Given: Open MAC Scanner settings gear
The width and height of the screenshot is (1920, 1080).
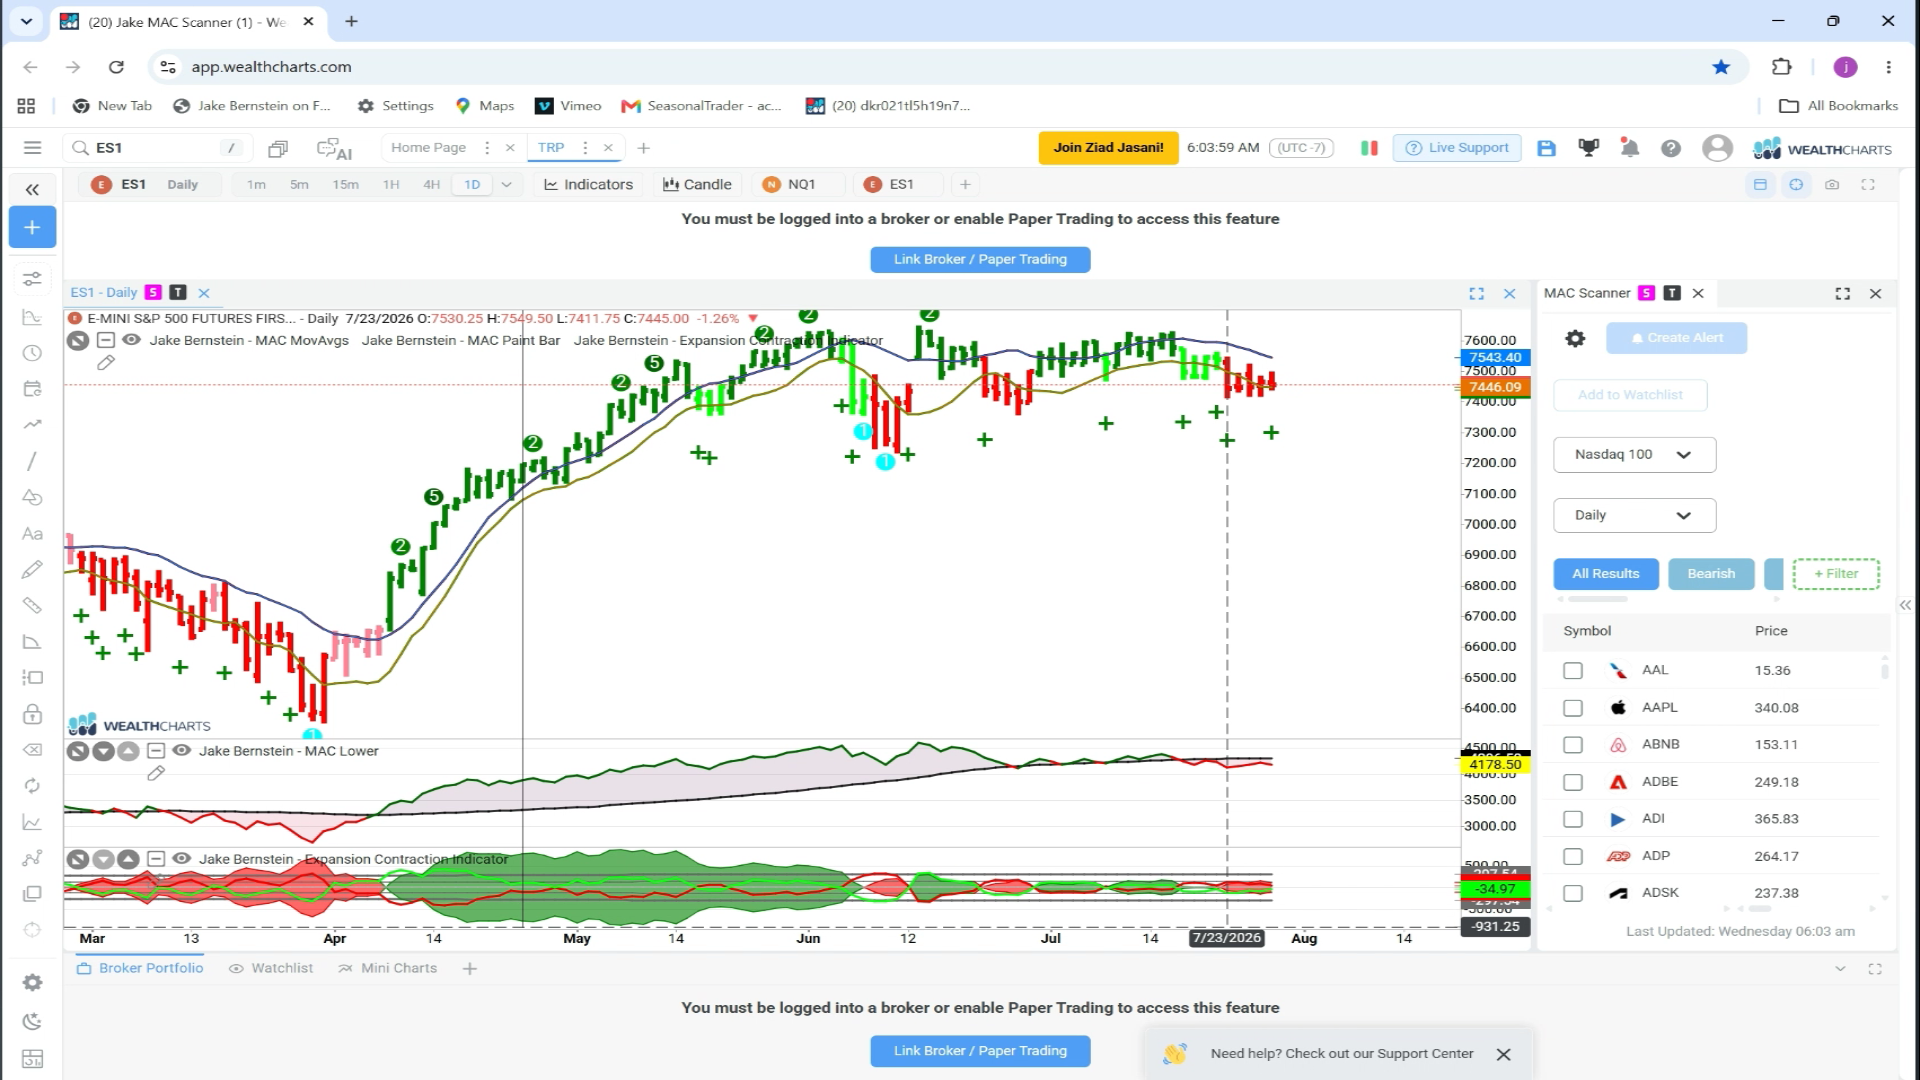Looking at the screenshot, I should coord(1575,338).
